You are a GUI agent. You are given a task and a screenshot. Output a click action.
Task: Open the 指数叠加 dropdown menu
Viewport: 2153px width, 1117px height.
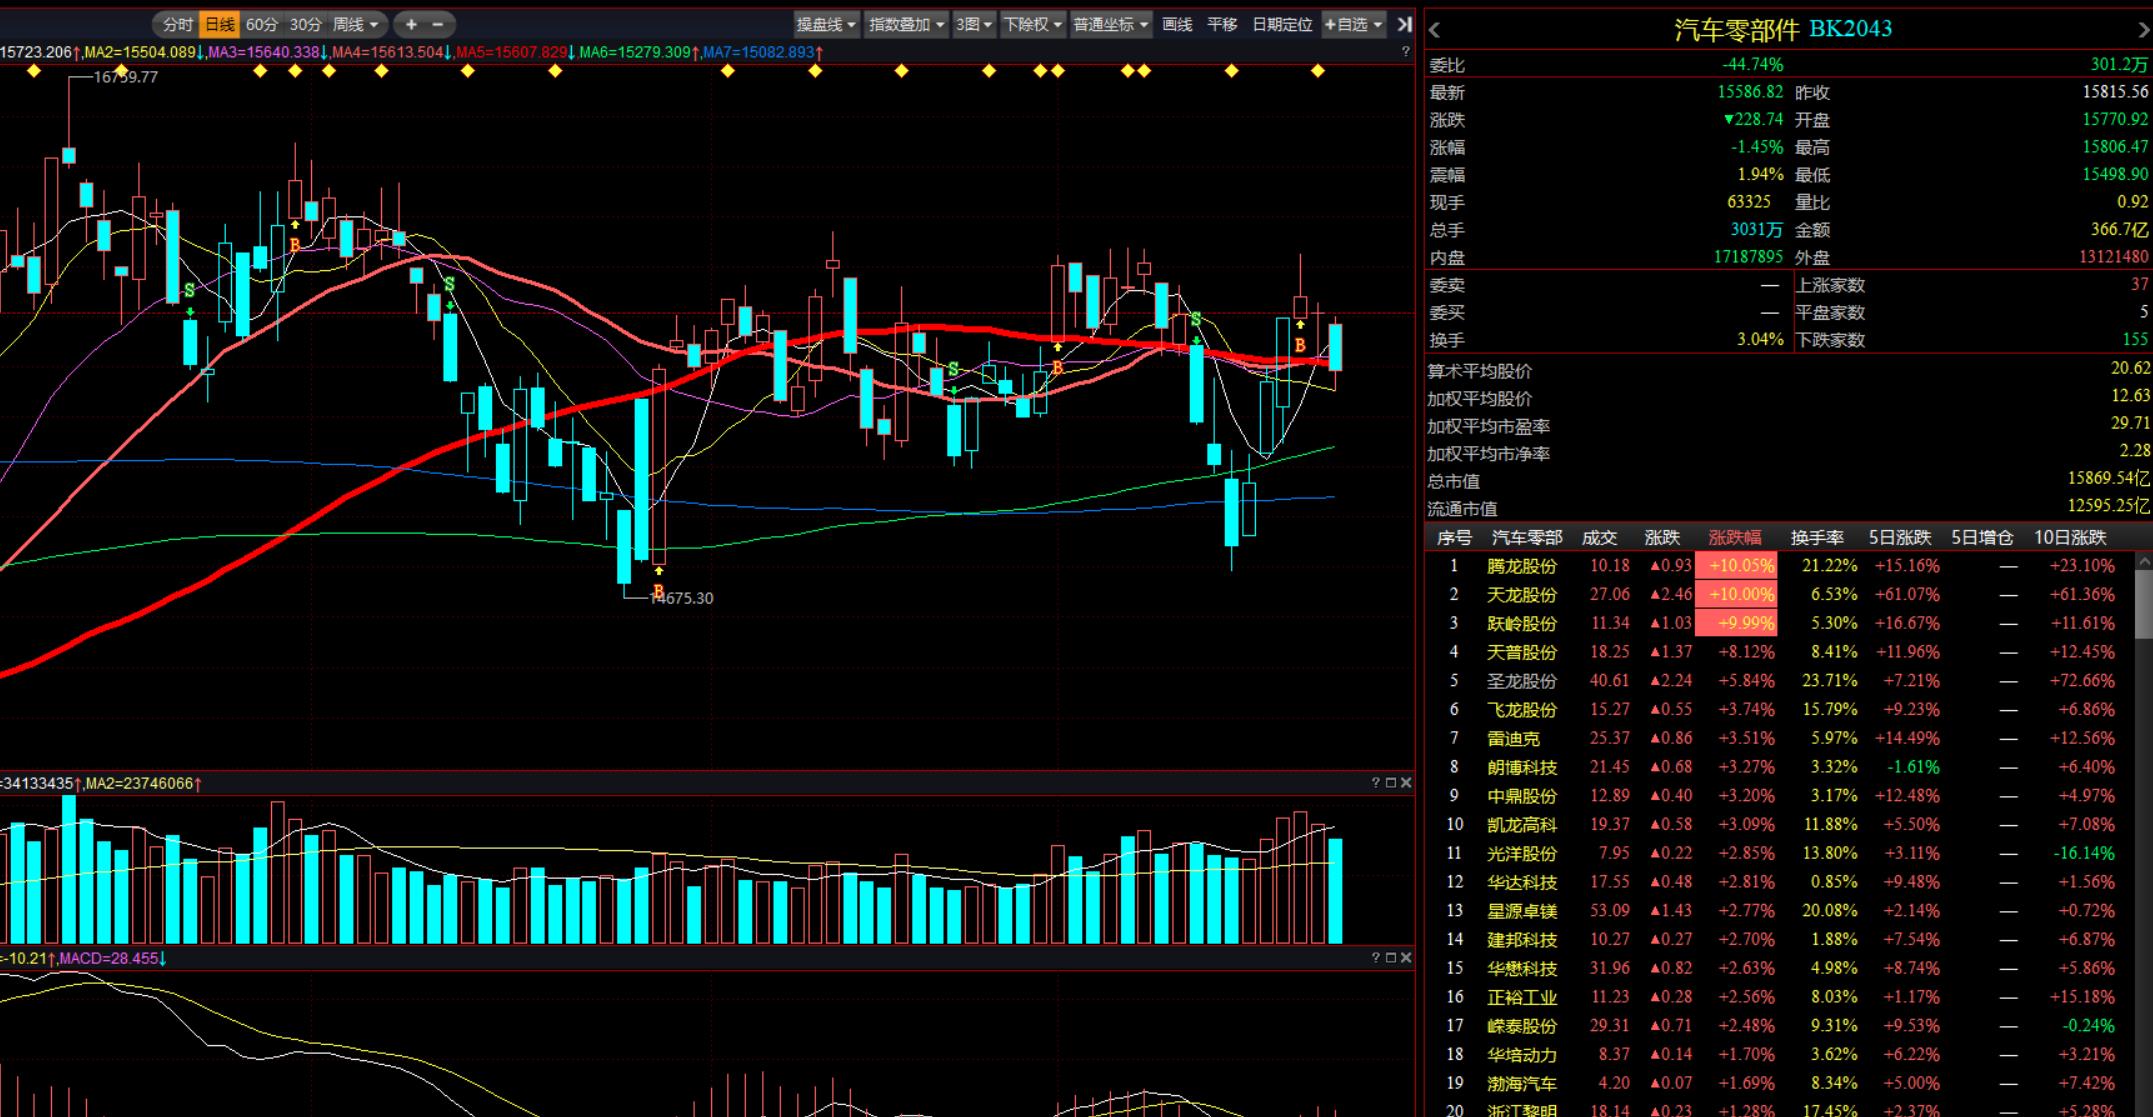click(906, 24)
